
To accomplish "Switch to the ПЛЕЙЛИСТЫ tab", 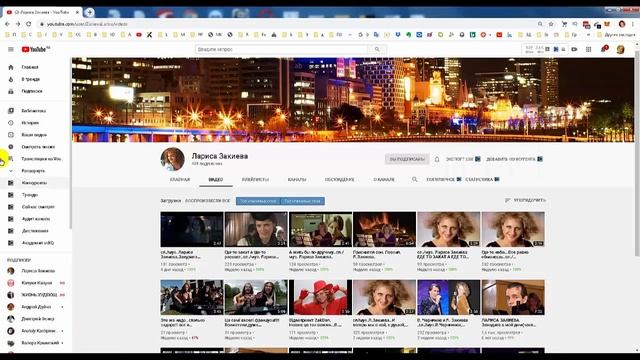I will click(255, 180).
